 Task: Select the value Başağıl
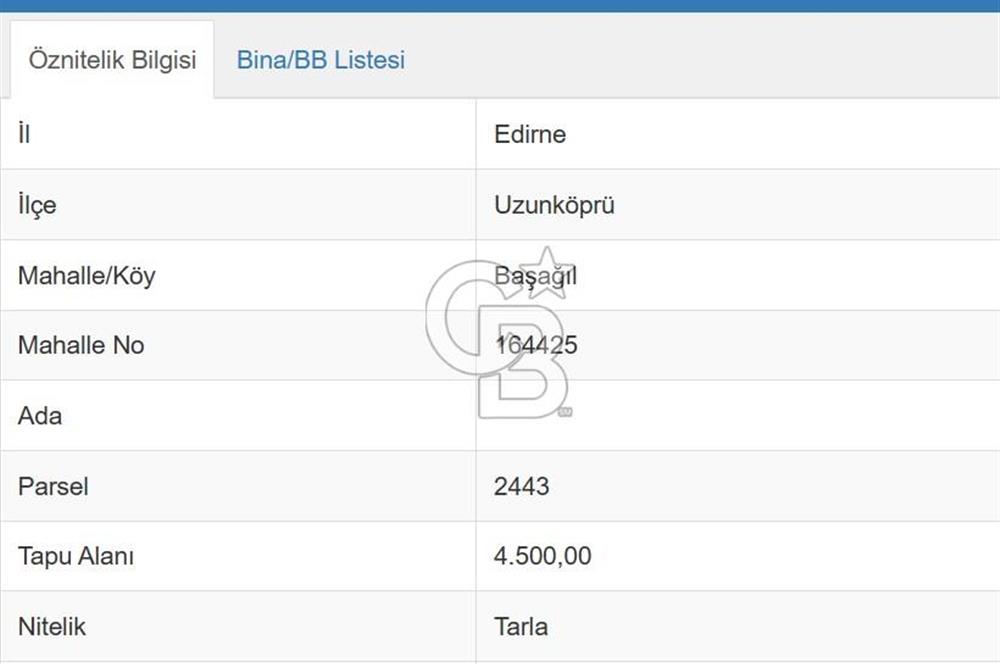click(536, 276)
